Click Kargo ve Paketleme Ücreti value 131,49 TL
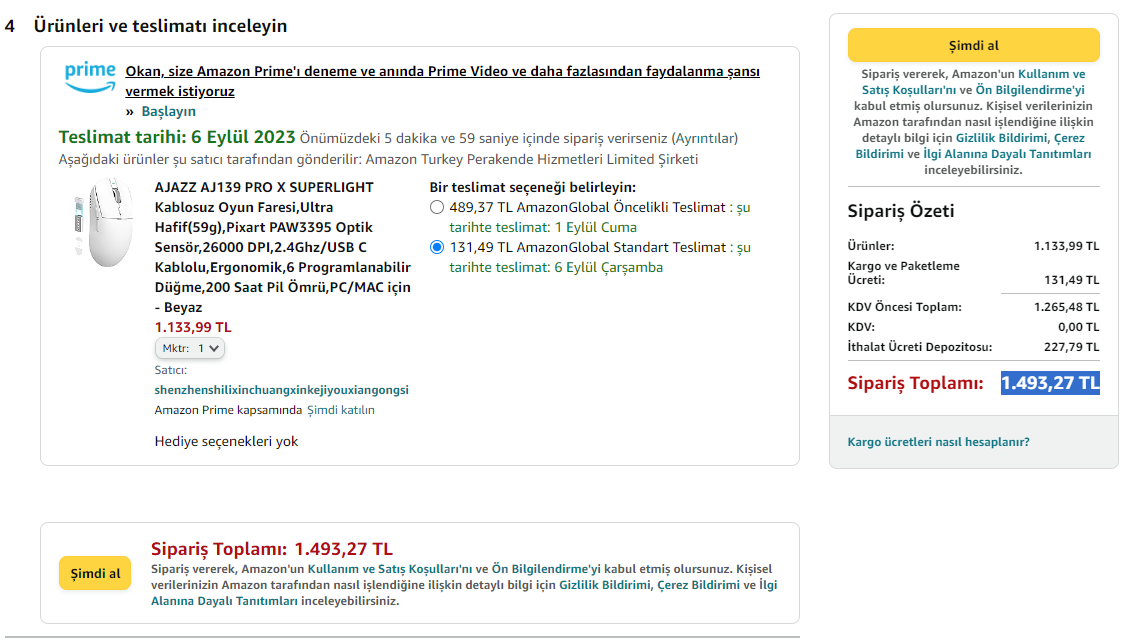Screen dimensions: 1133x640 coord(1072,280)
